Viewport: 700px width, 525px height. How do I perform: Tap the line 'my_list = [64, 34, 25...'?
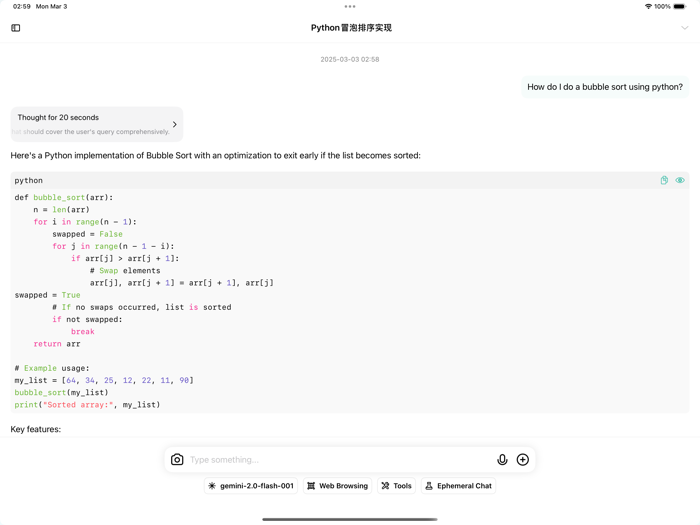point(104,380)
